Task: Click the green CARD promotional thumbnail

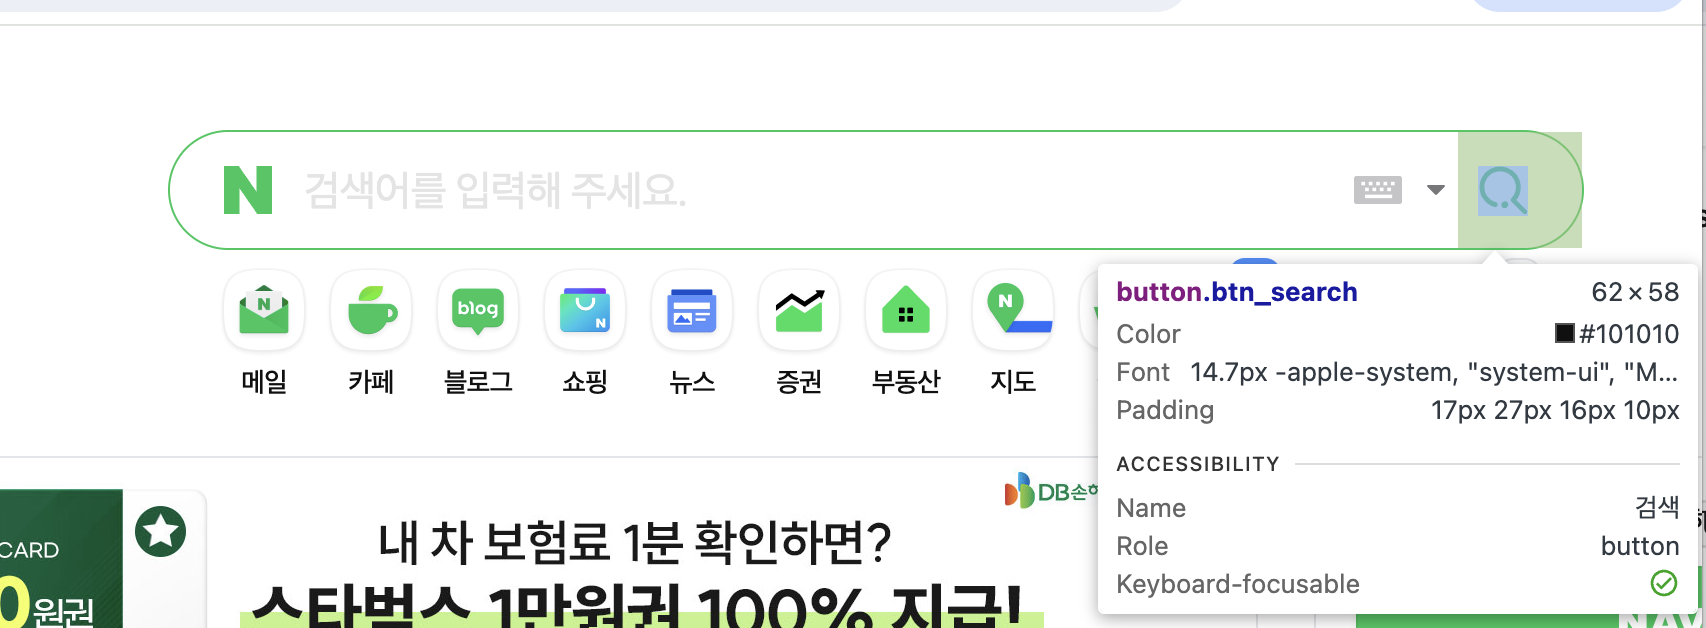Action: (61, 559)
